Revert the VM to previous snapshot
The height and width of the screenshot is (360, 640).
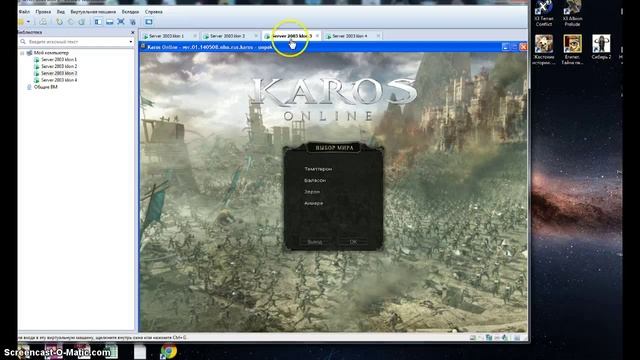[x=71, y=22]
